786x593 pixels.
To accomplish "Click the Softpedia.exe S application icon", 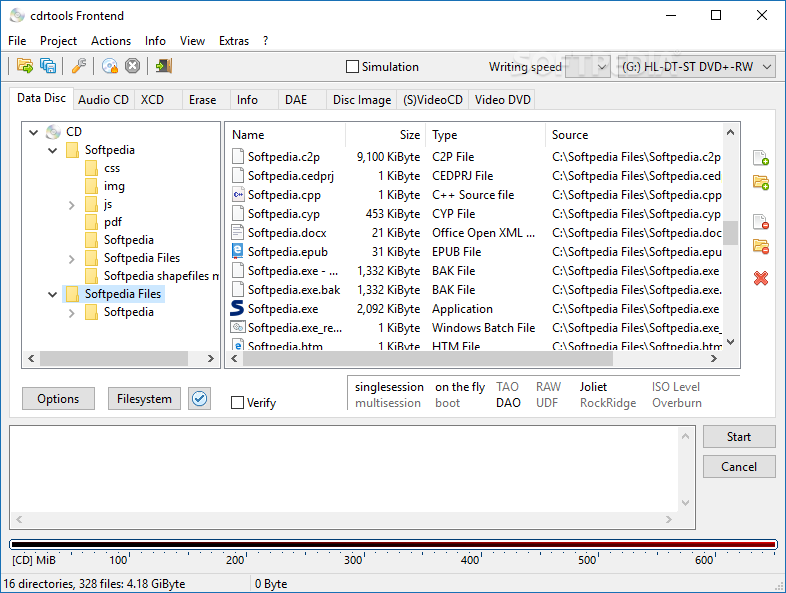I will click(237, 308).
